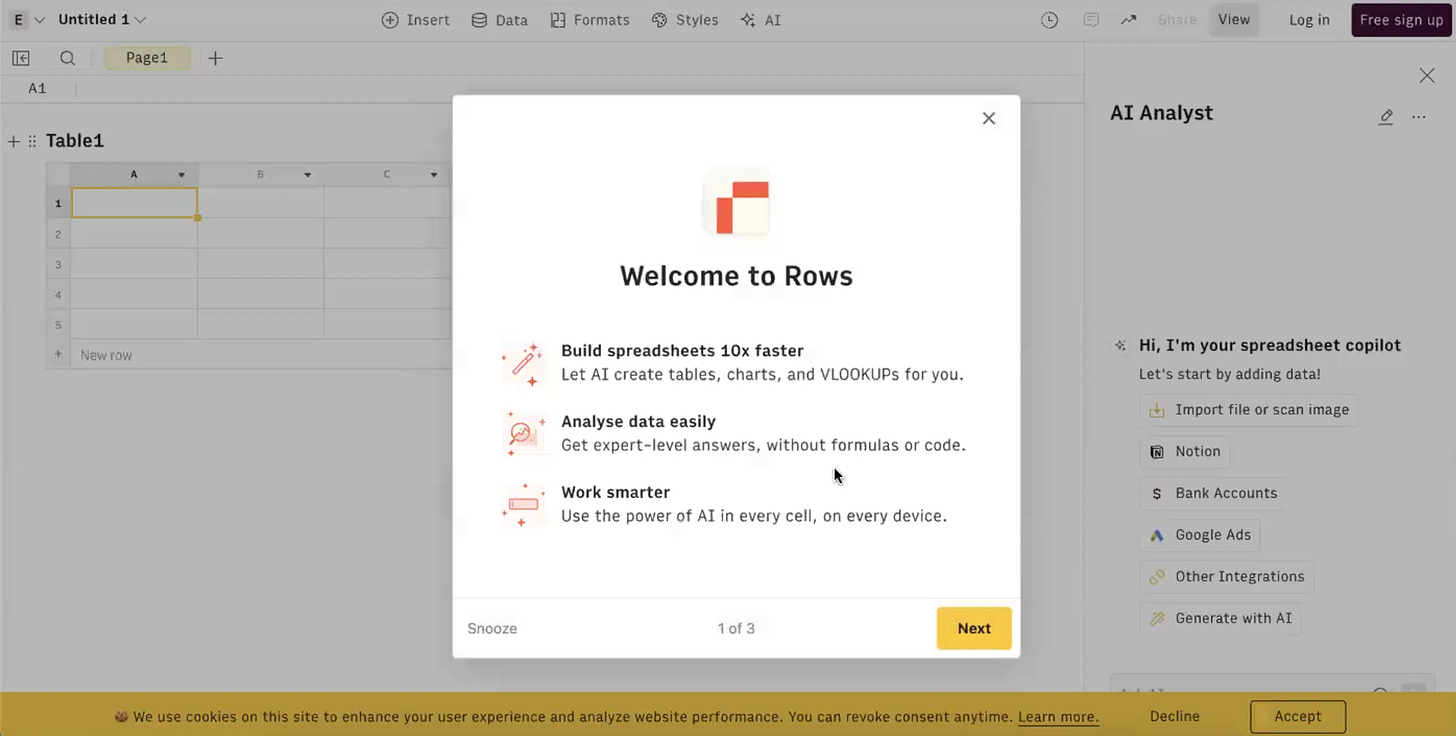Click the Log in link
The image size is (1456, 736).
(1309, 20)
